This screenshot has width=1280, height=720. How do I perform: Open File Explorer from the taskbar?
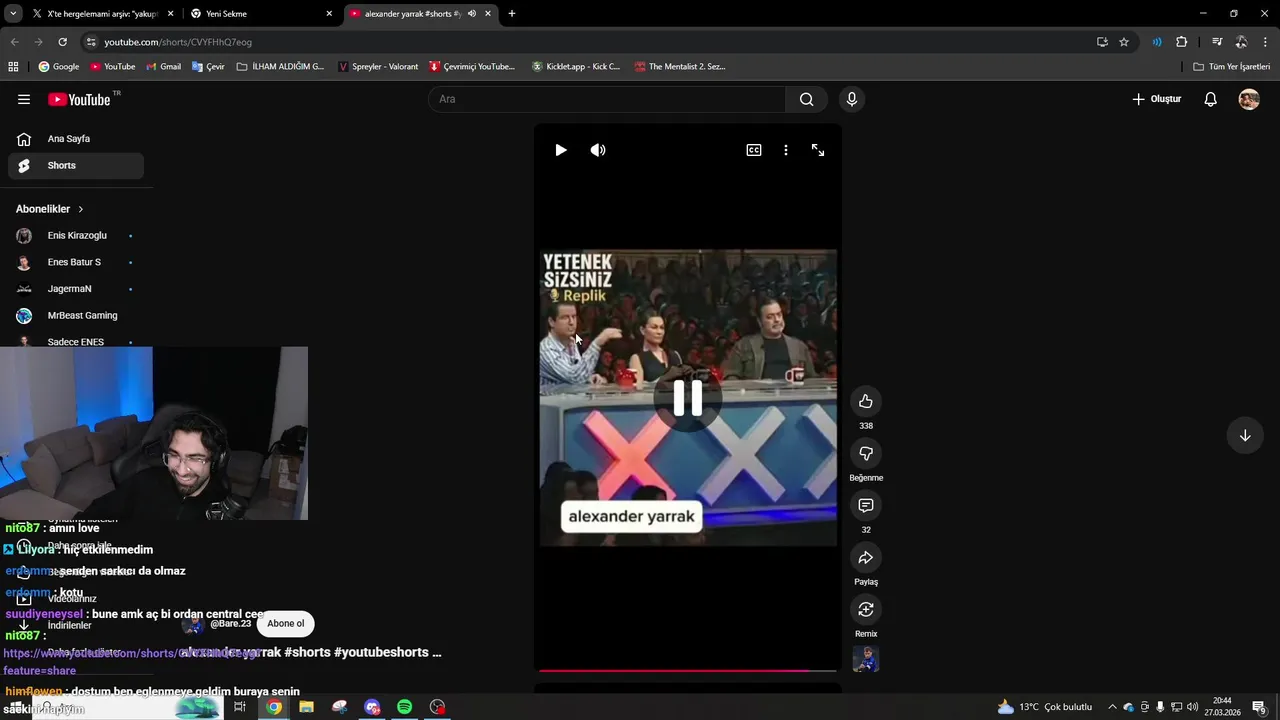tap(307, 707)
